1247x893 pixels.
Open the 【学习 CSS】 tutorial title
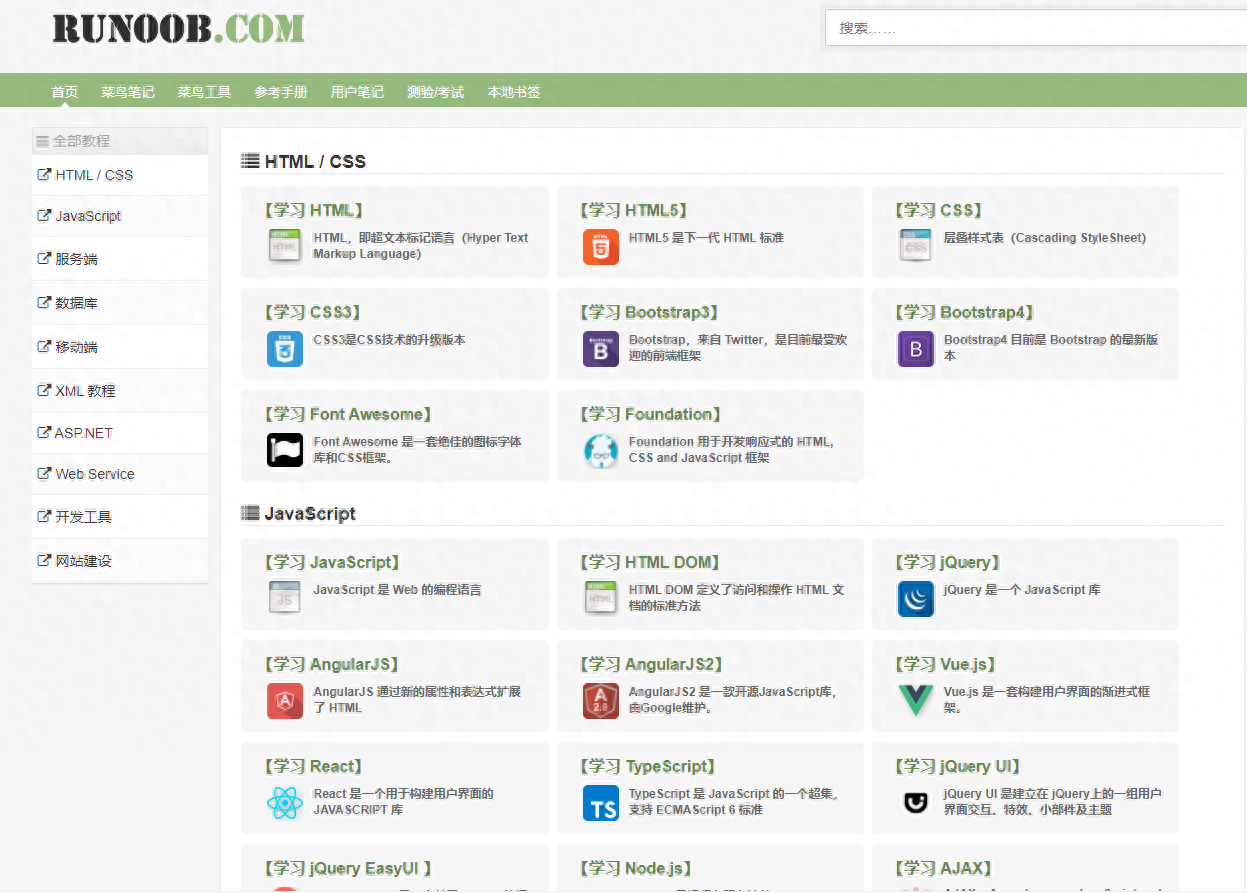939,210
